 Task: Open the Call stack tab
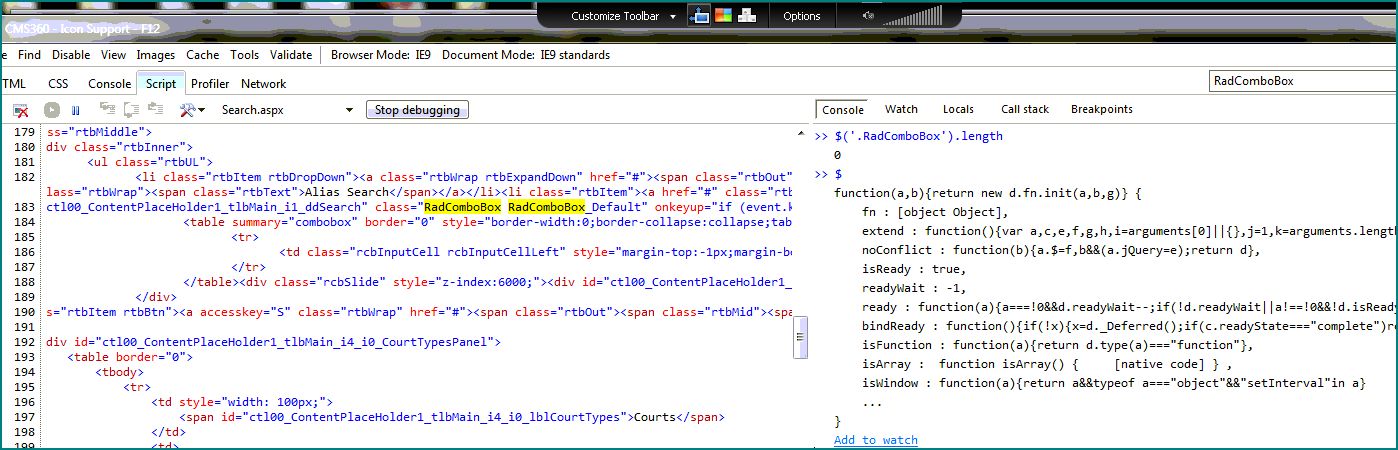coord(1025,110)
